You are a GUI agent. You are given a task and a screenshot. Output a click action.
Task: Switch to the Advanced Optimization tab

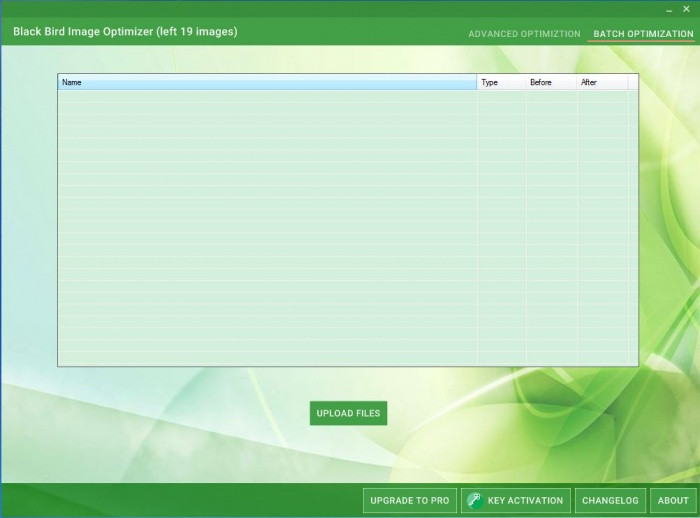[x=524, y=34]
